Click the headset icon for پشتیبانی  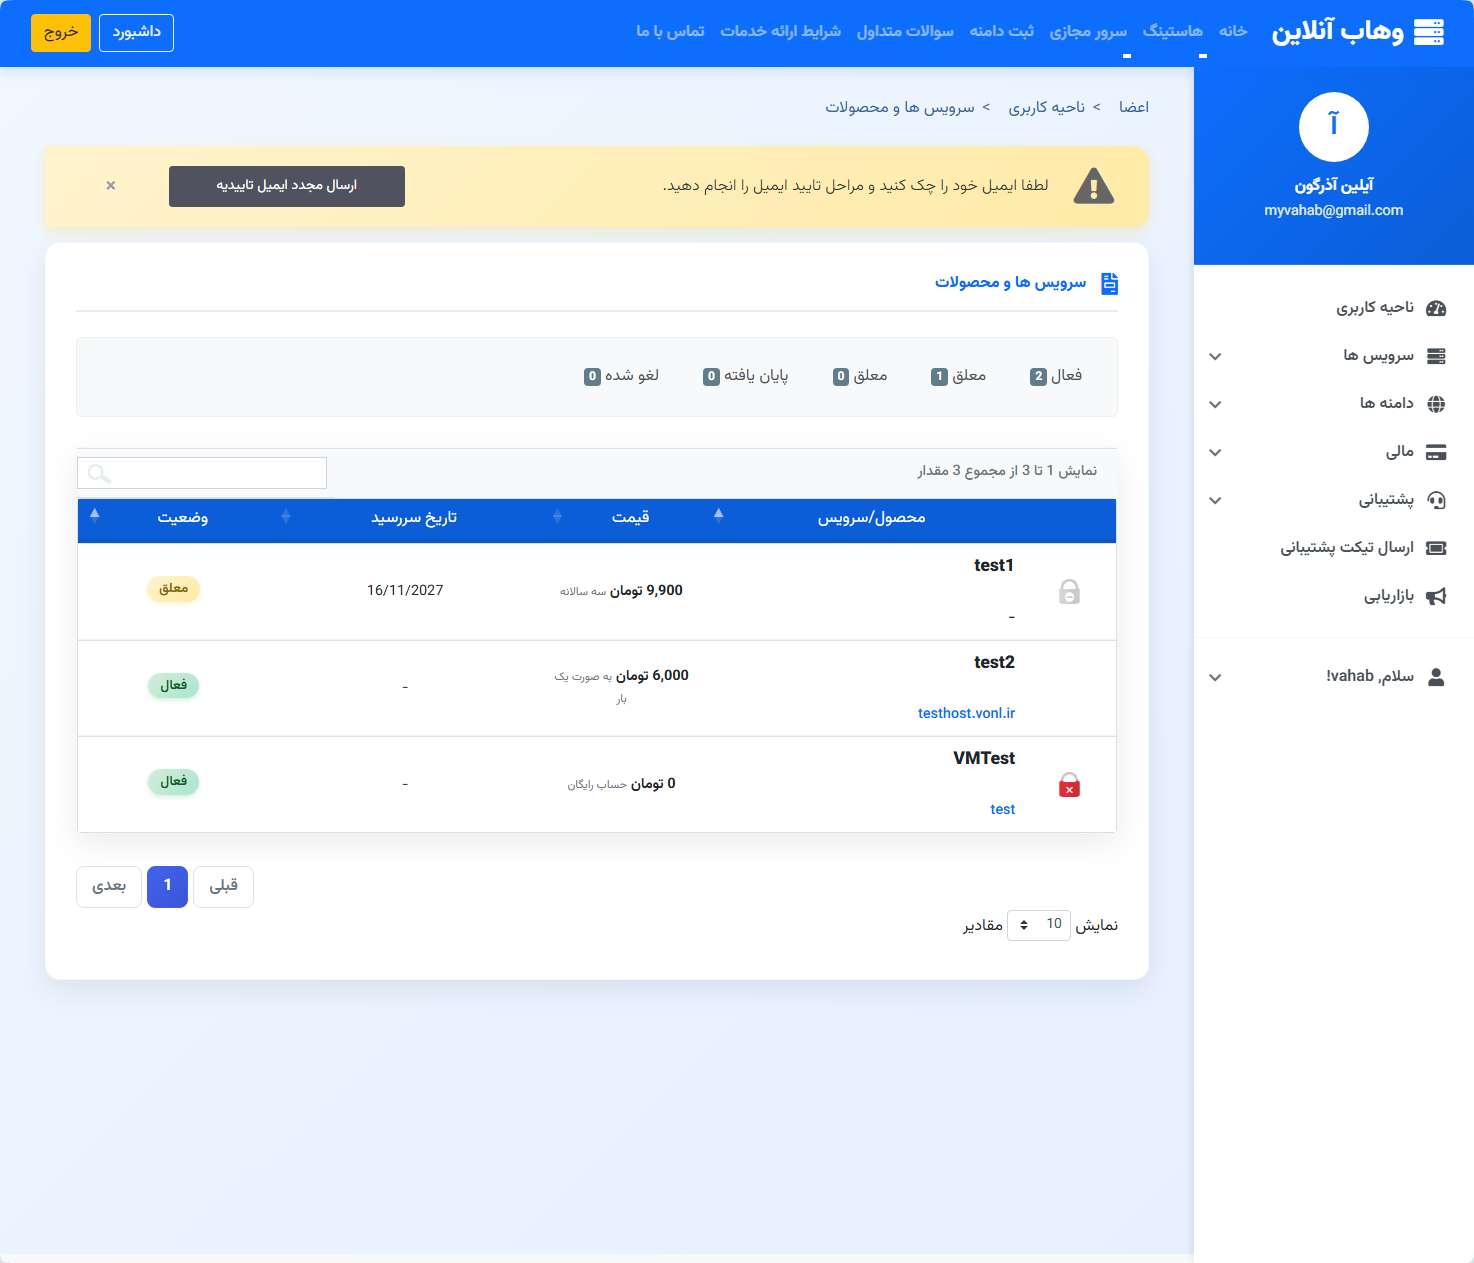click(x=1436, y=500)
